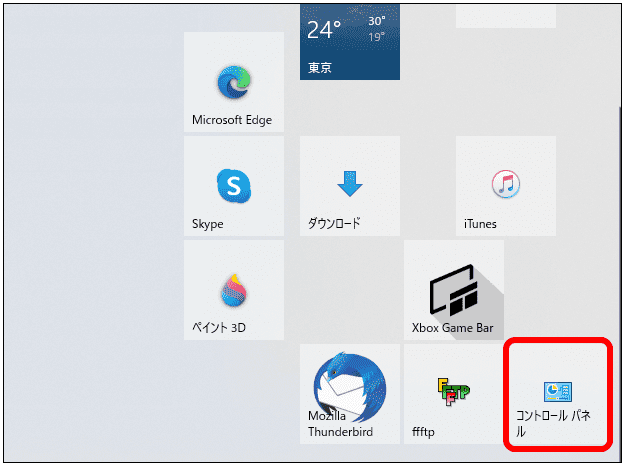Open the コントロール パネル tile
The height and width of the screenshot is (466, 626).
pyautogui.click(x=558, y=394)
